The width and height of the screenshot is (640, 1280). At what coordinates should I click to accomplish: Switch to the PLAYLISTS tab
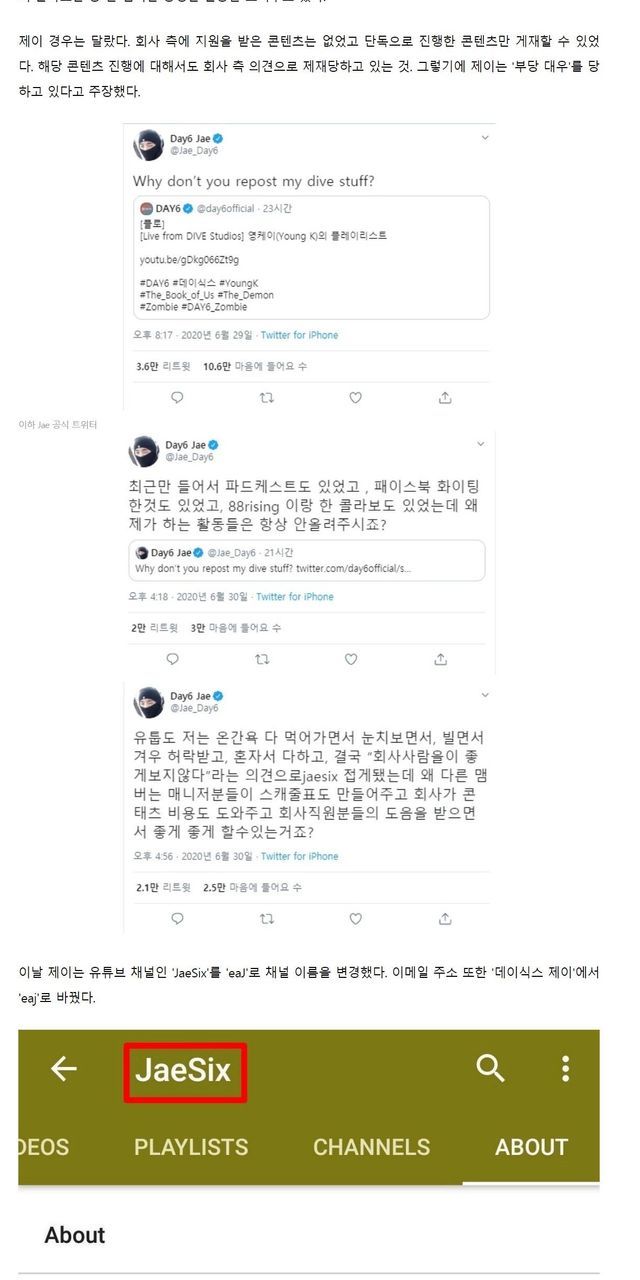pos(191,1147)
